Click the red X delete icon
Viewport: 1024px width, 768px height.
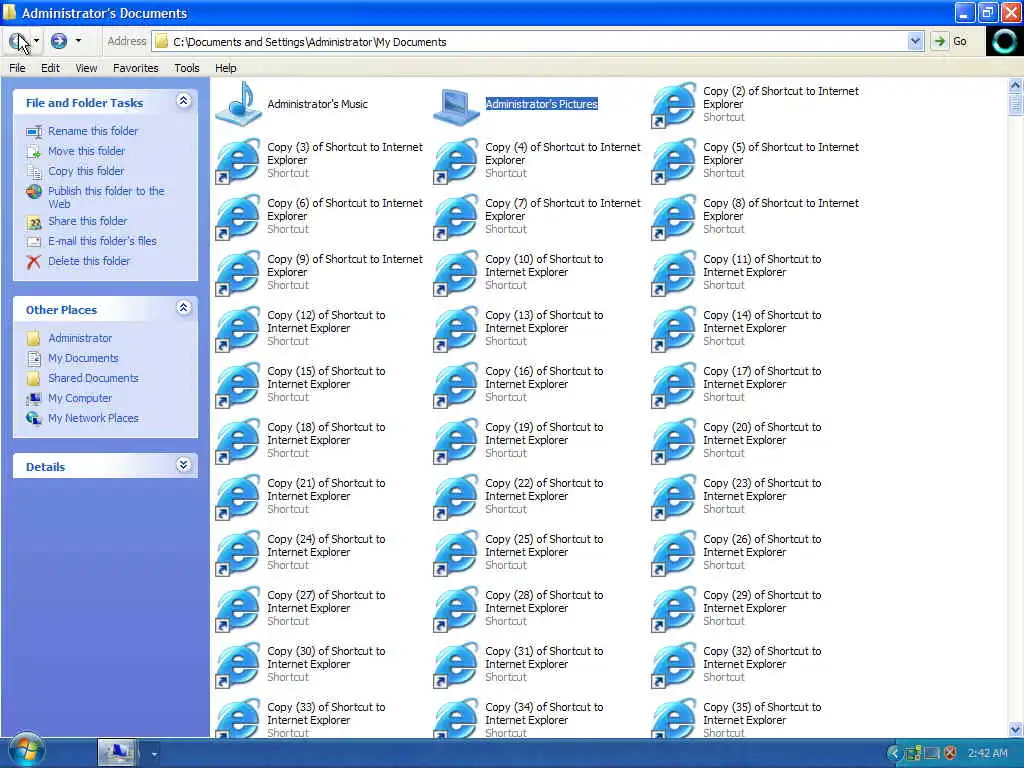coord(33,261)
